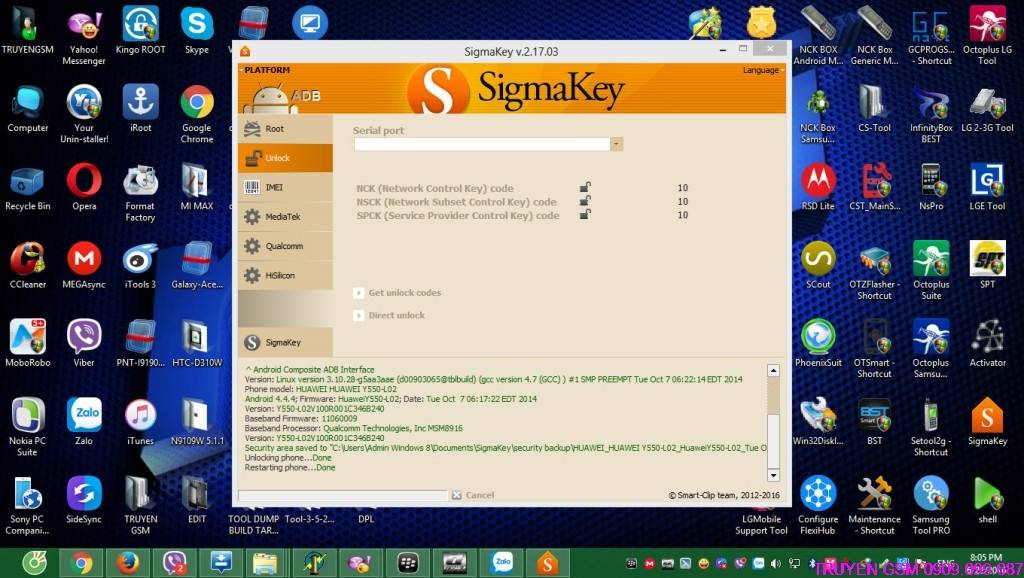Open the Qualcomm tab
Image resolution: width=1024 pixels, height=578 pixels.
tap(285, 246)
